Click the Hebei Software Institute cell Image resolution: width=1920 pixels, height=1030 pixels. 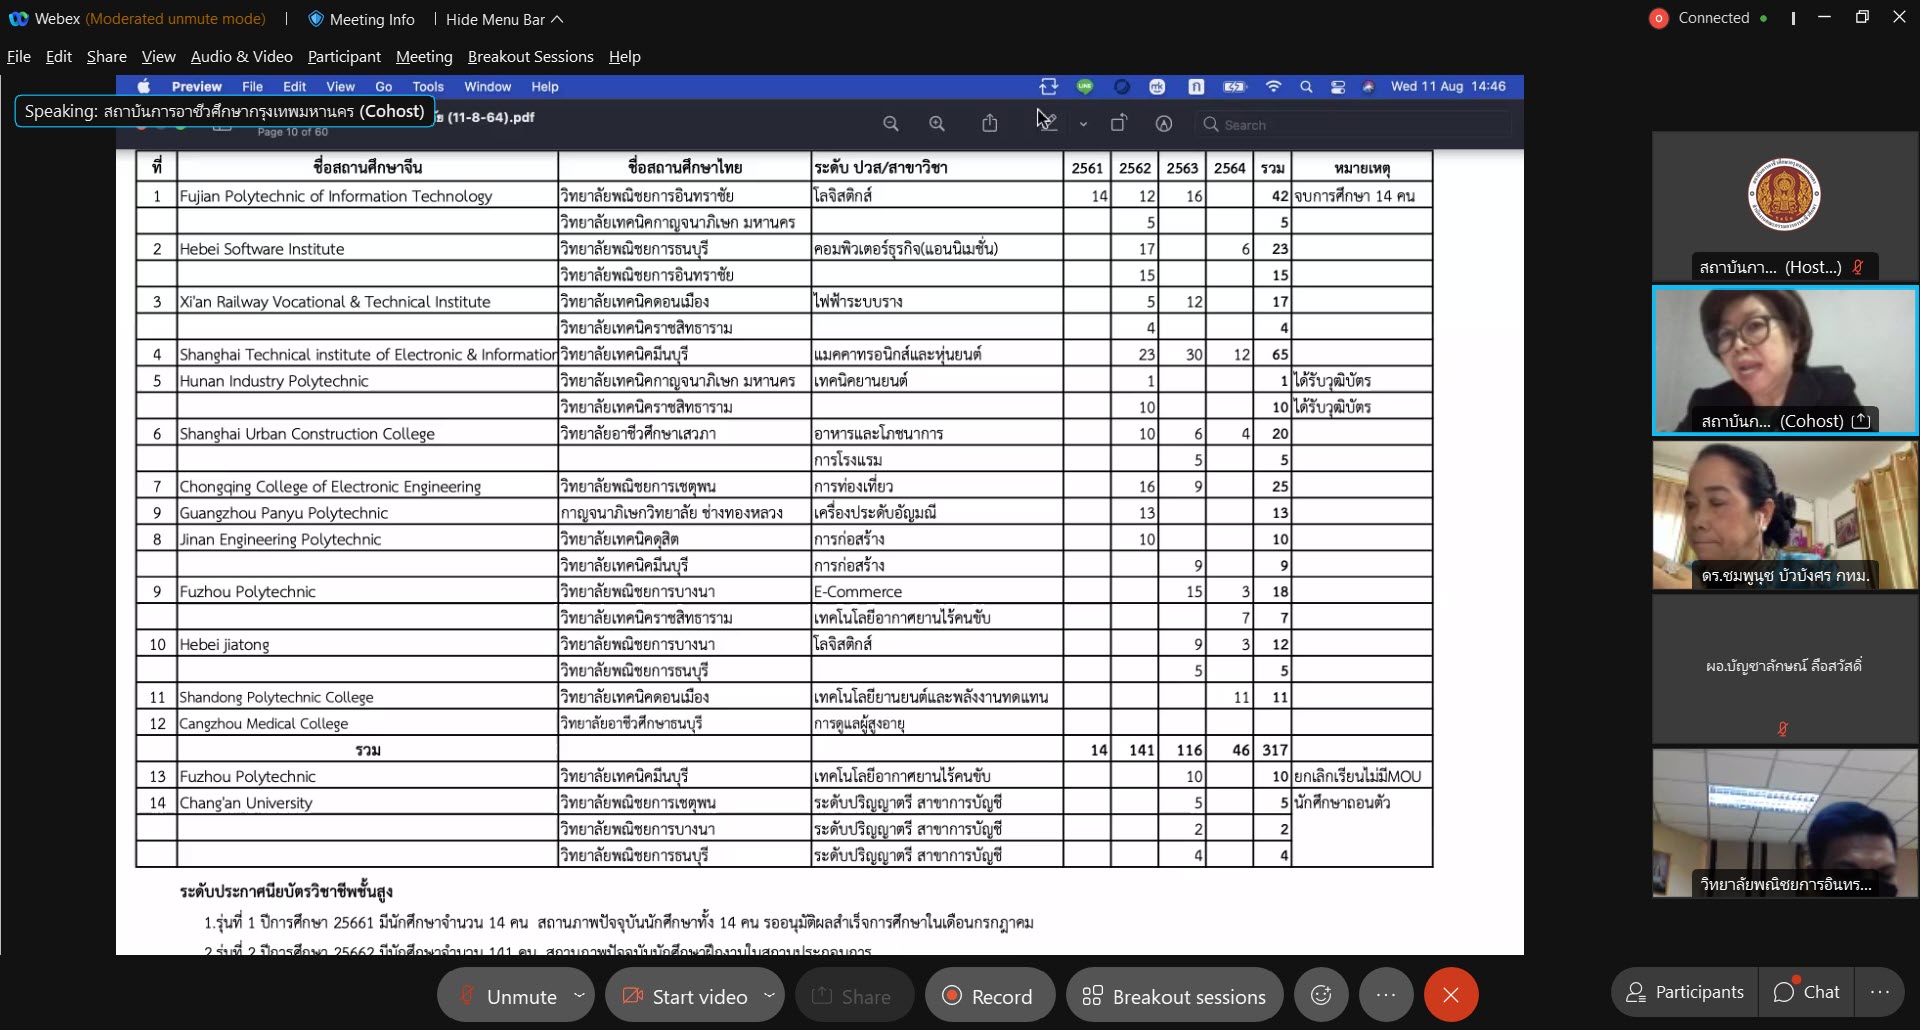367,249
